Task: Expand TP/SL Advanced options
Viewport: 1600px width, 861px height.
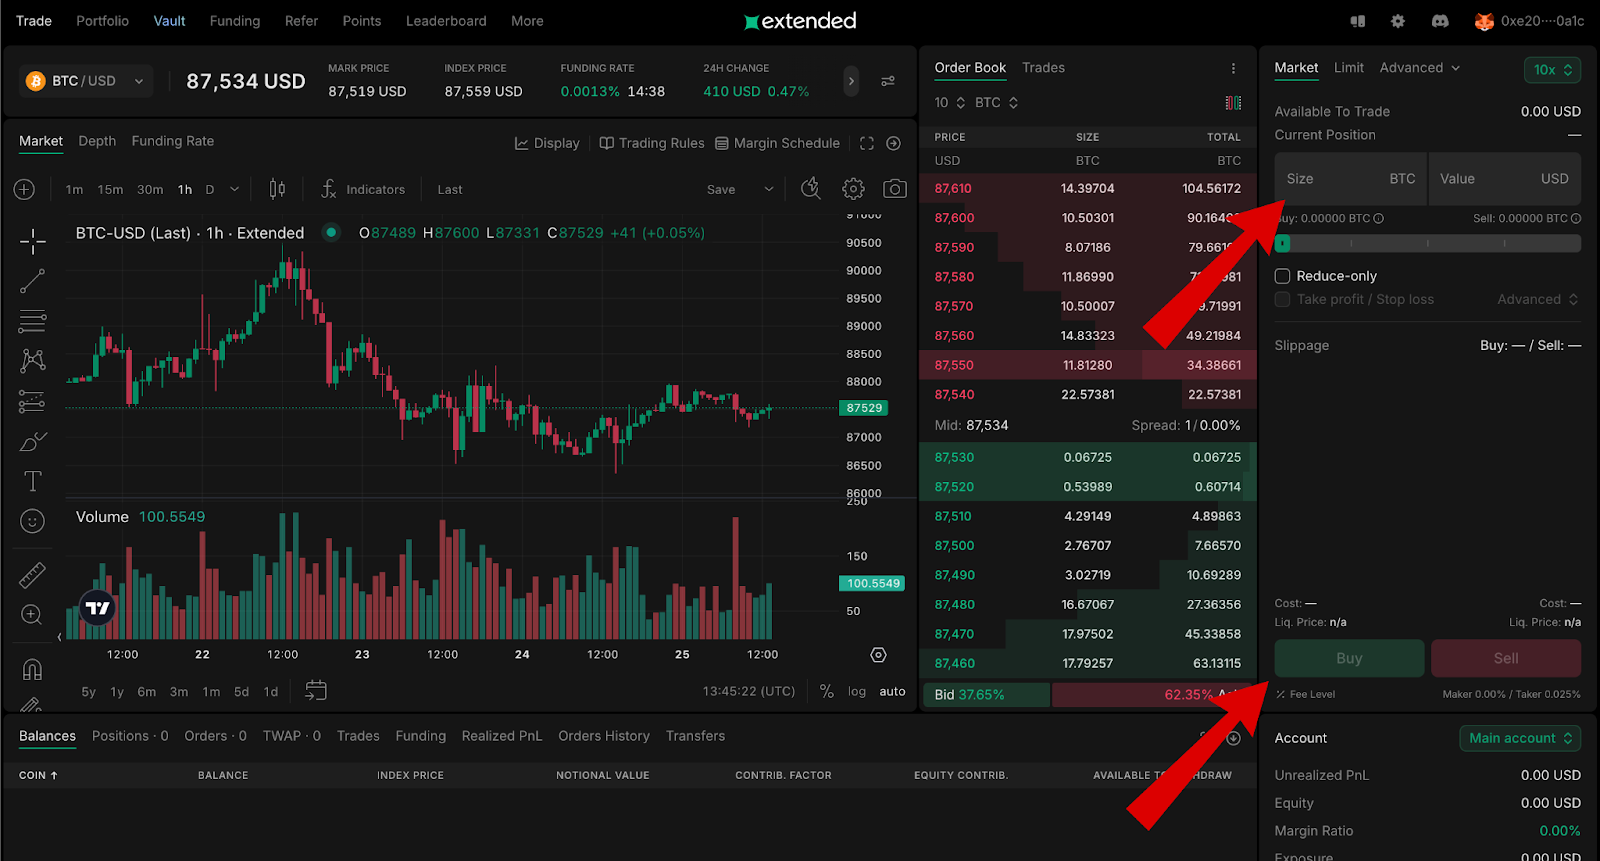Action: click(x=1538, y=299)
